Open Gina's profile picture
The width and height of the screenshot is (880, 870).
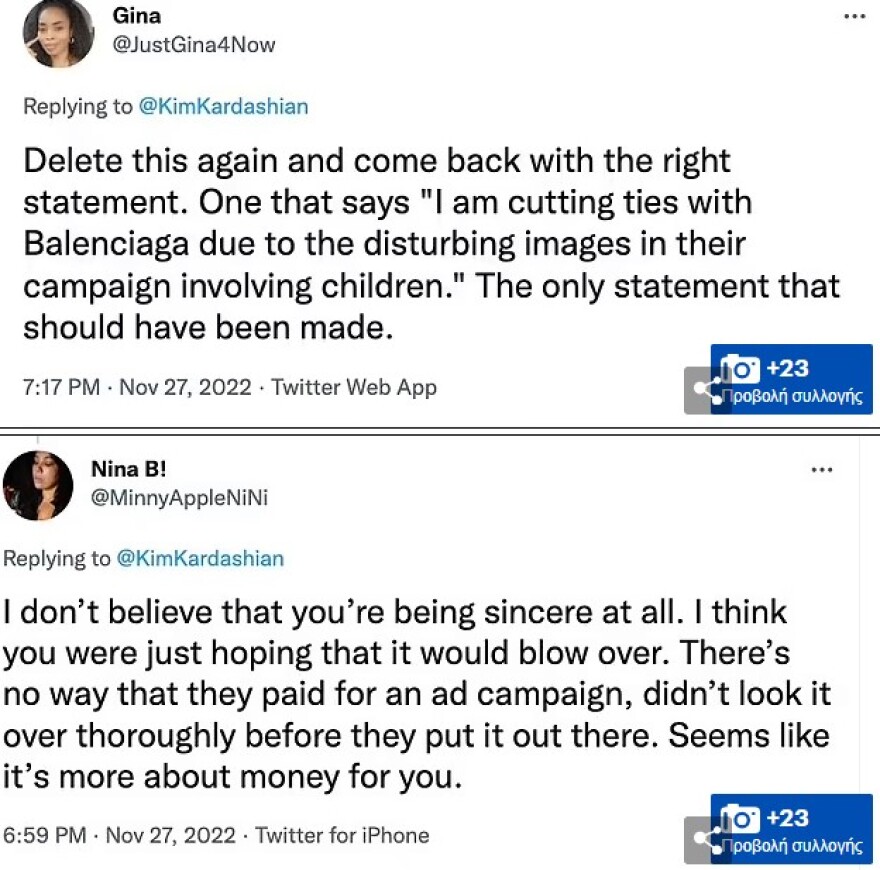(x=58, y=33)
